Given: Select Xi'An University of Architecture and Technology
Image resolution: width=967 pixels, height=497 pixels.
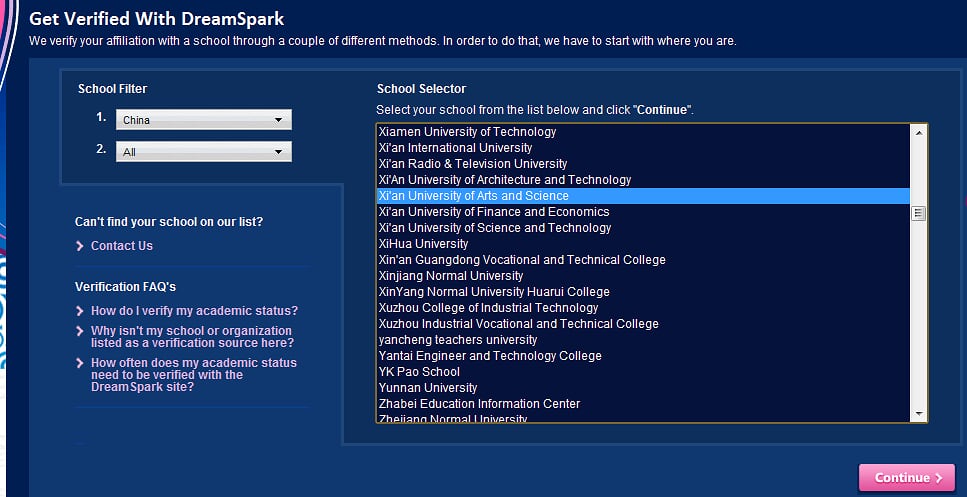Looking at the screenshot, I should tap(643, 179).
